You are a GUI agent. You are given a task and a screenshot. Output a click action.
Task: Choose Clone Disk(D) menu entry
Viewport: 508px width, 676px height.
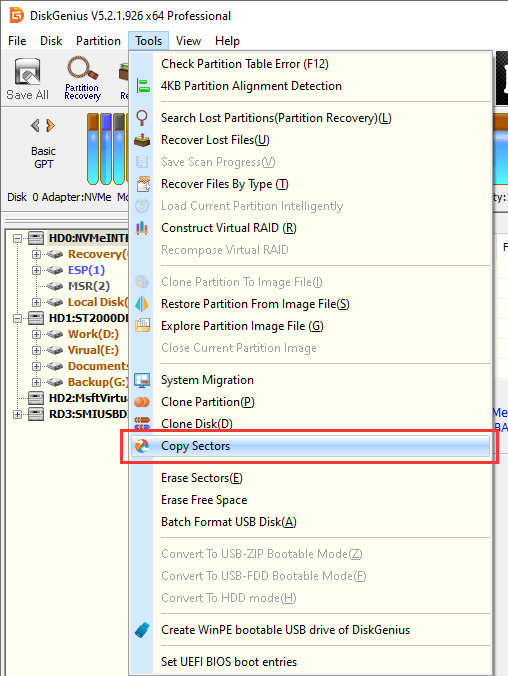[310, 424]
